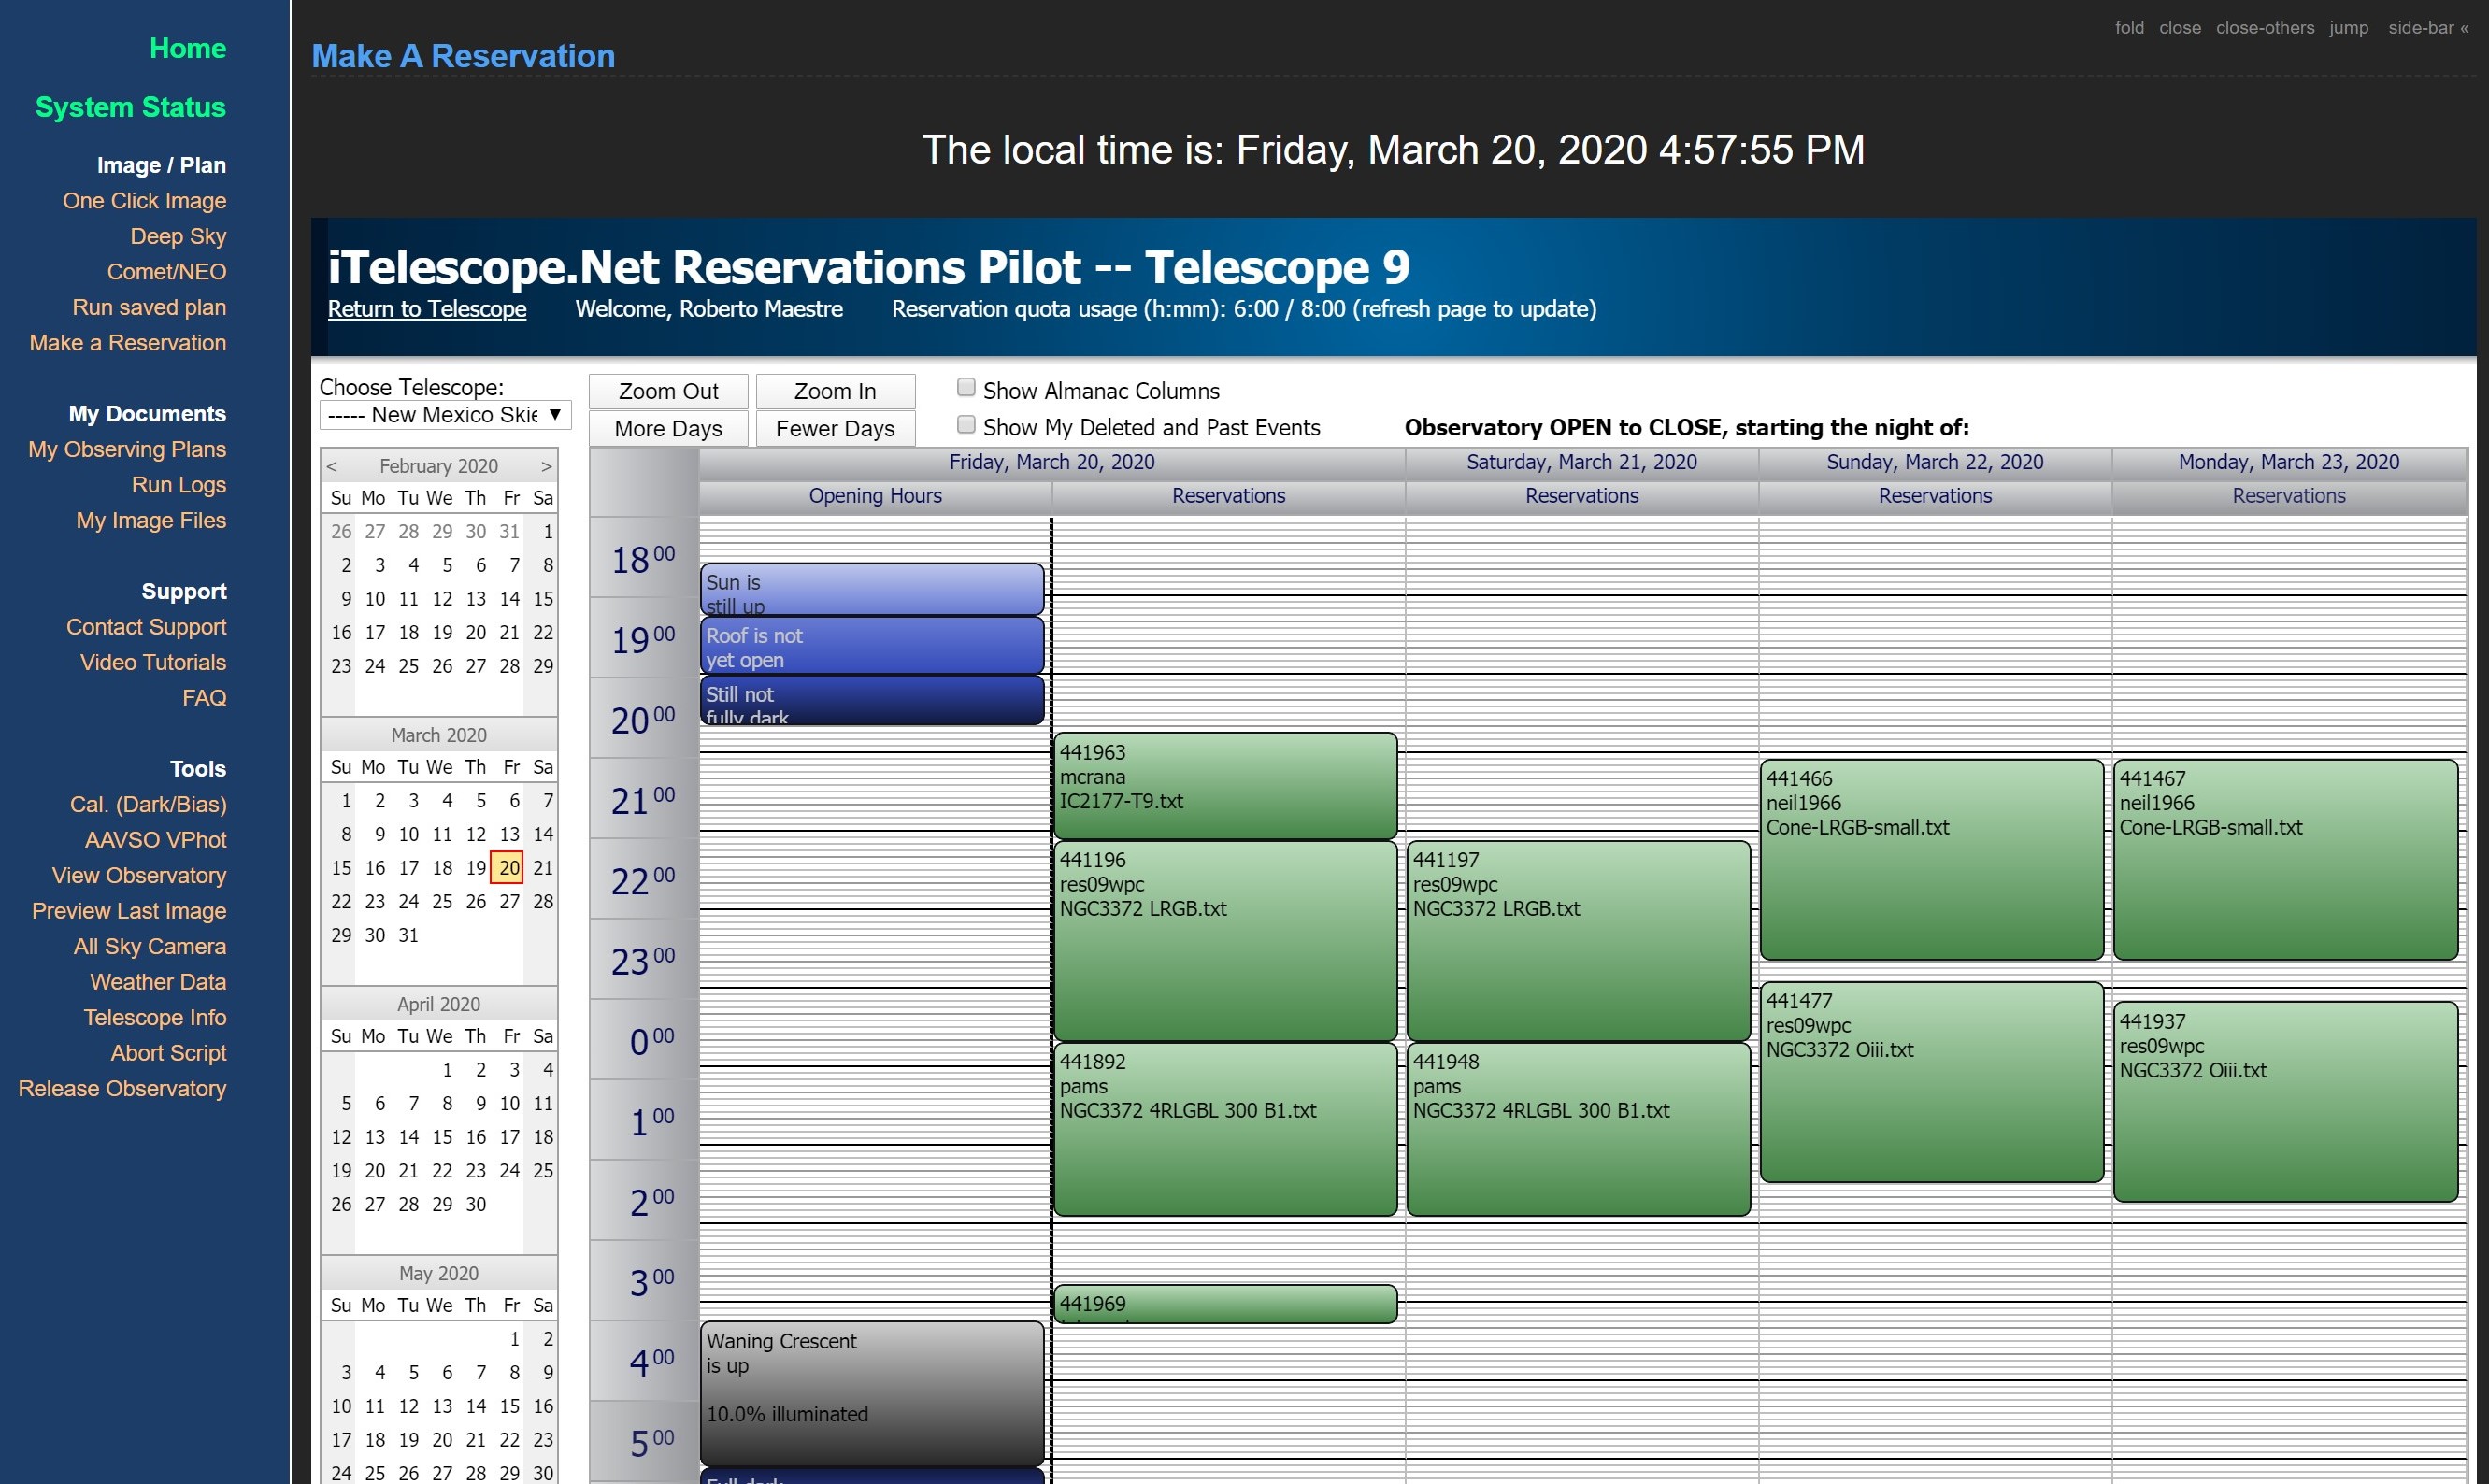Open reservation 441466 Cone-LRGB-small block
Screen dimensions: 2489x1484
click(1932, 860)
